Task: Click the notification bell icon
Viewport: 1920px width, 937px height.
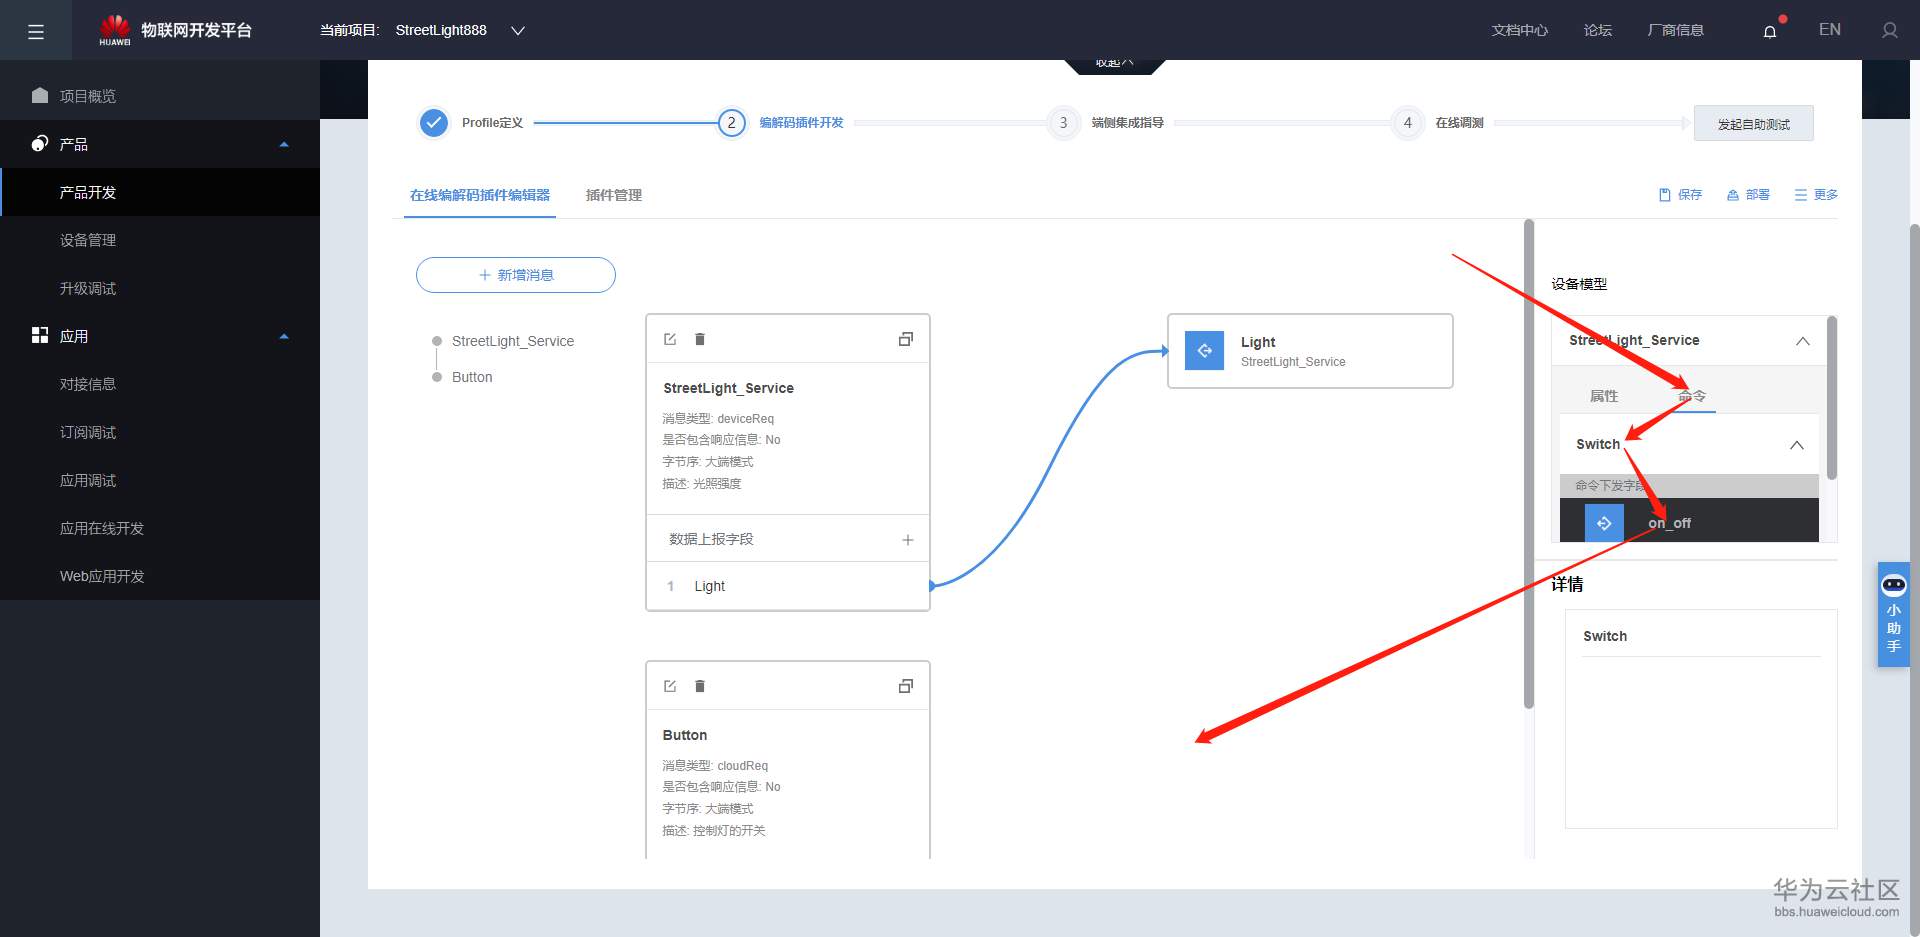Action: pos(1770,31)
